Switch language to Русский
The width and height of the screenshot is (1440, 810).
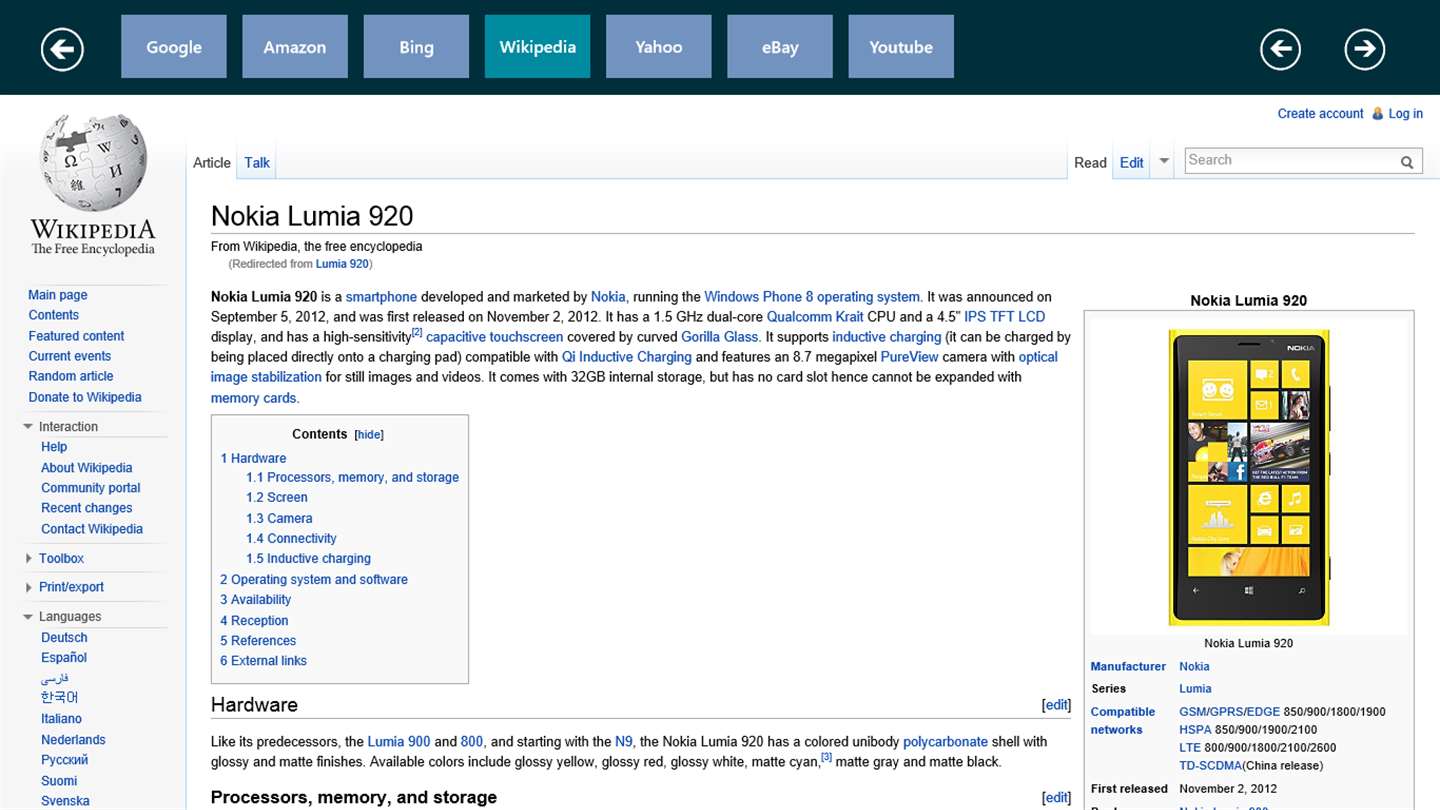65,760
